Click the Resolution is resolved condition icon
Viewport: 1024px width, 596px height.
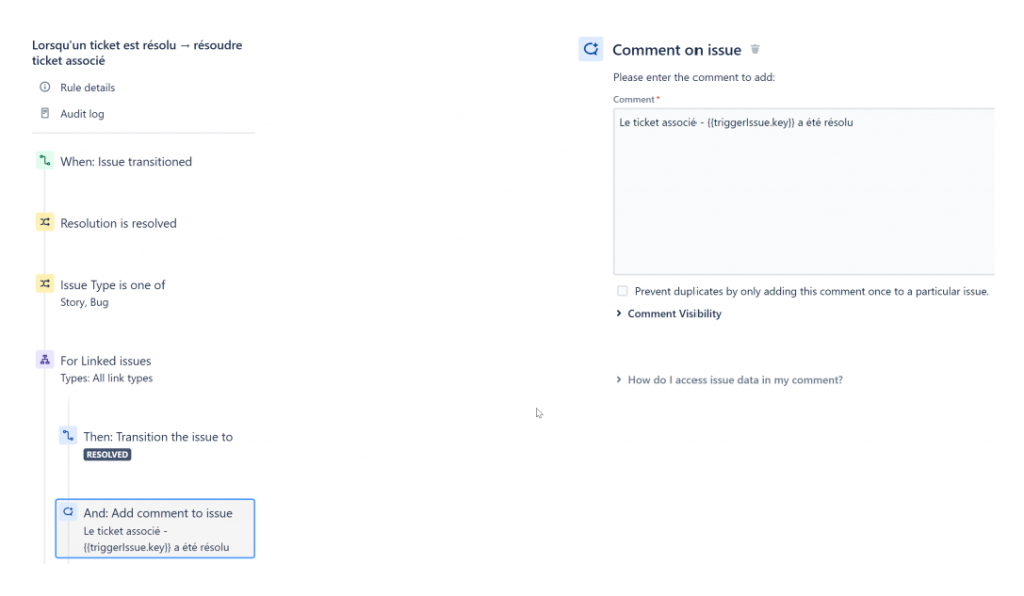pyautogui.click(x=44, y=222)
